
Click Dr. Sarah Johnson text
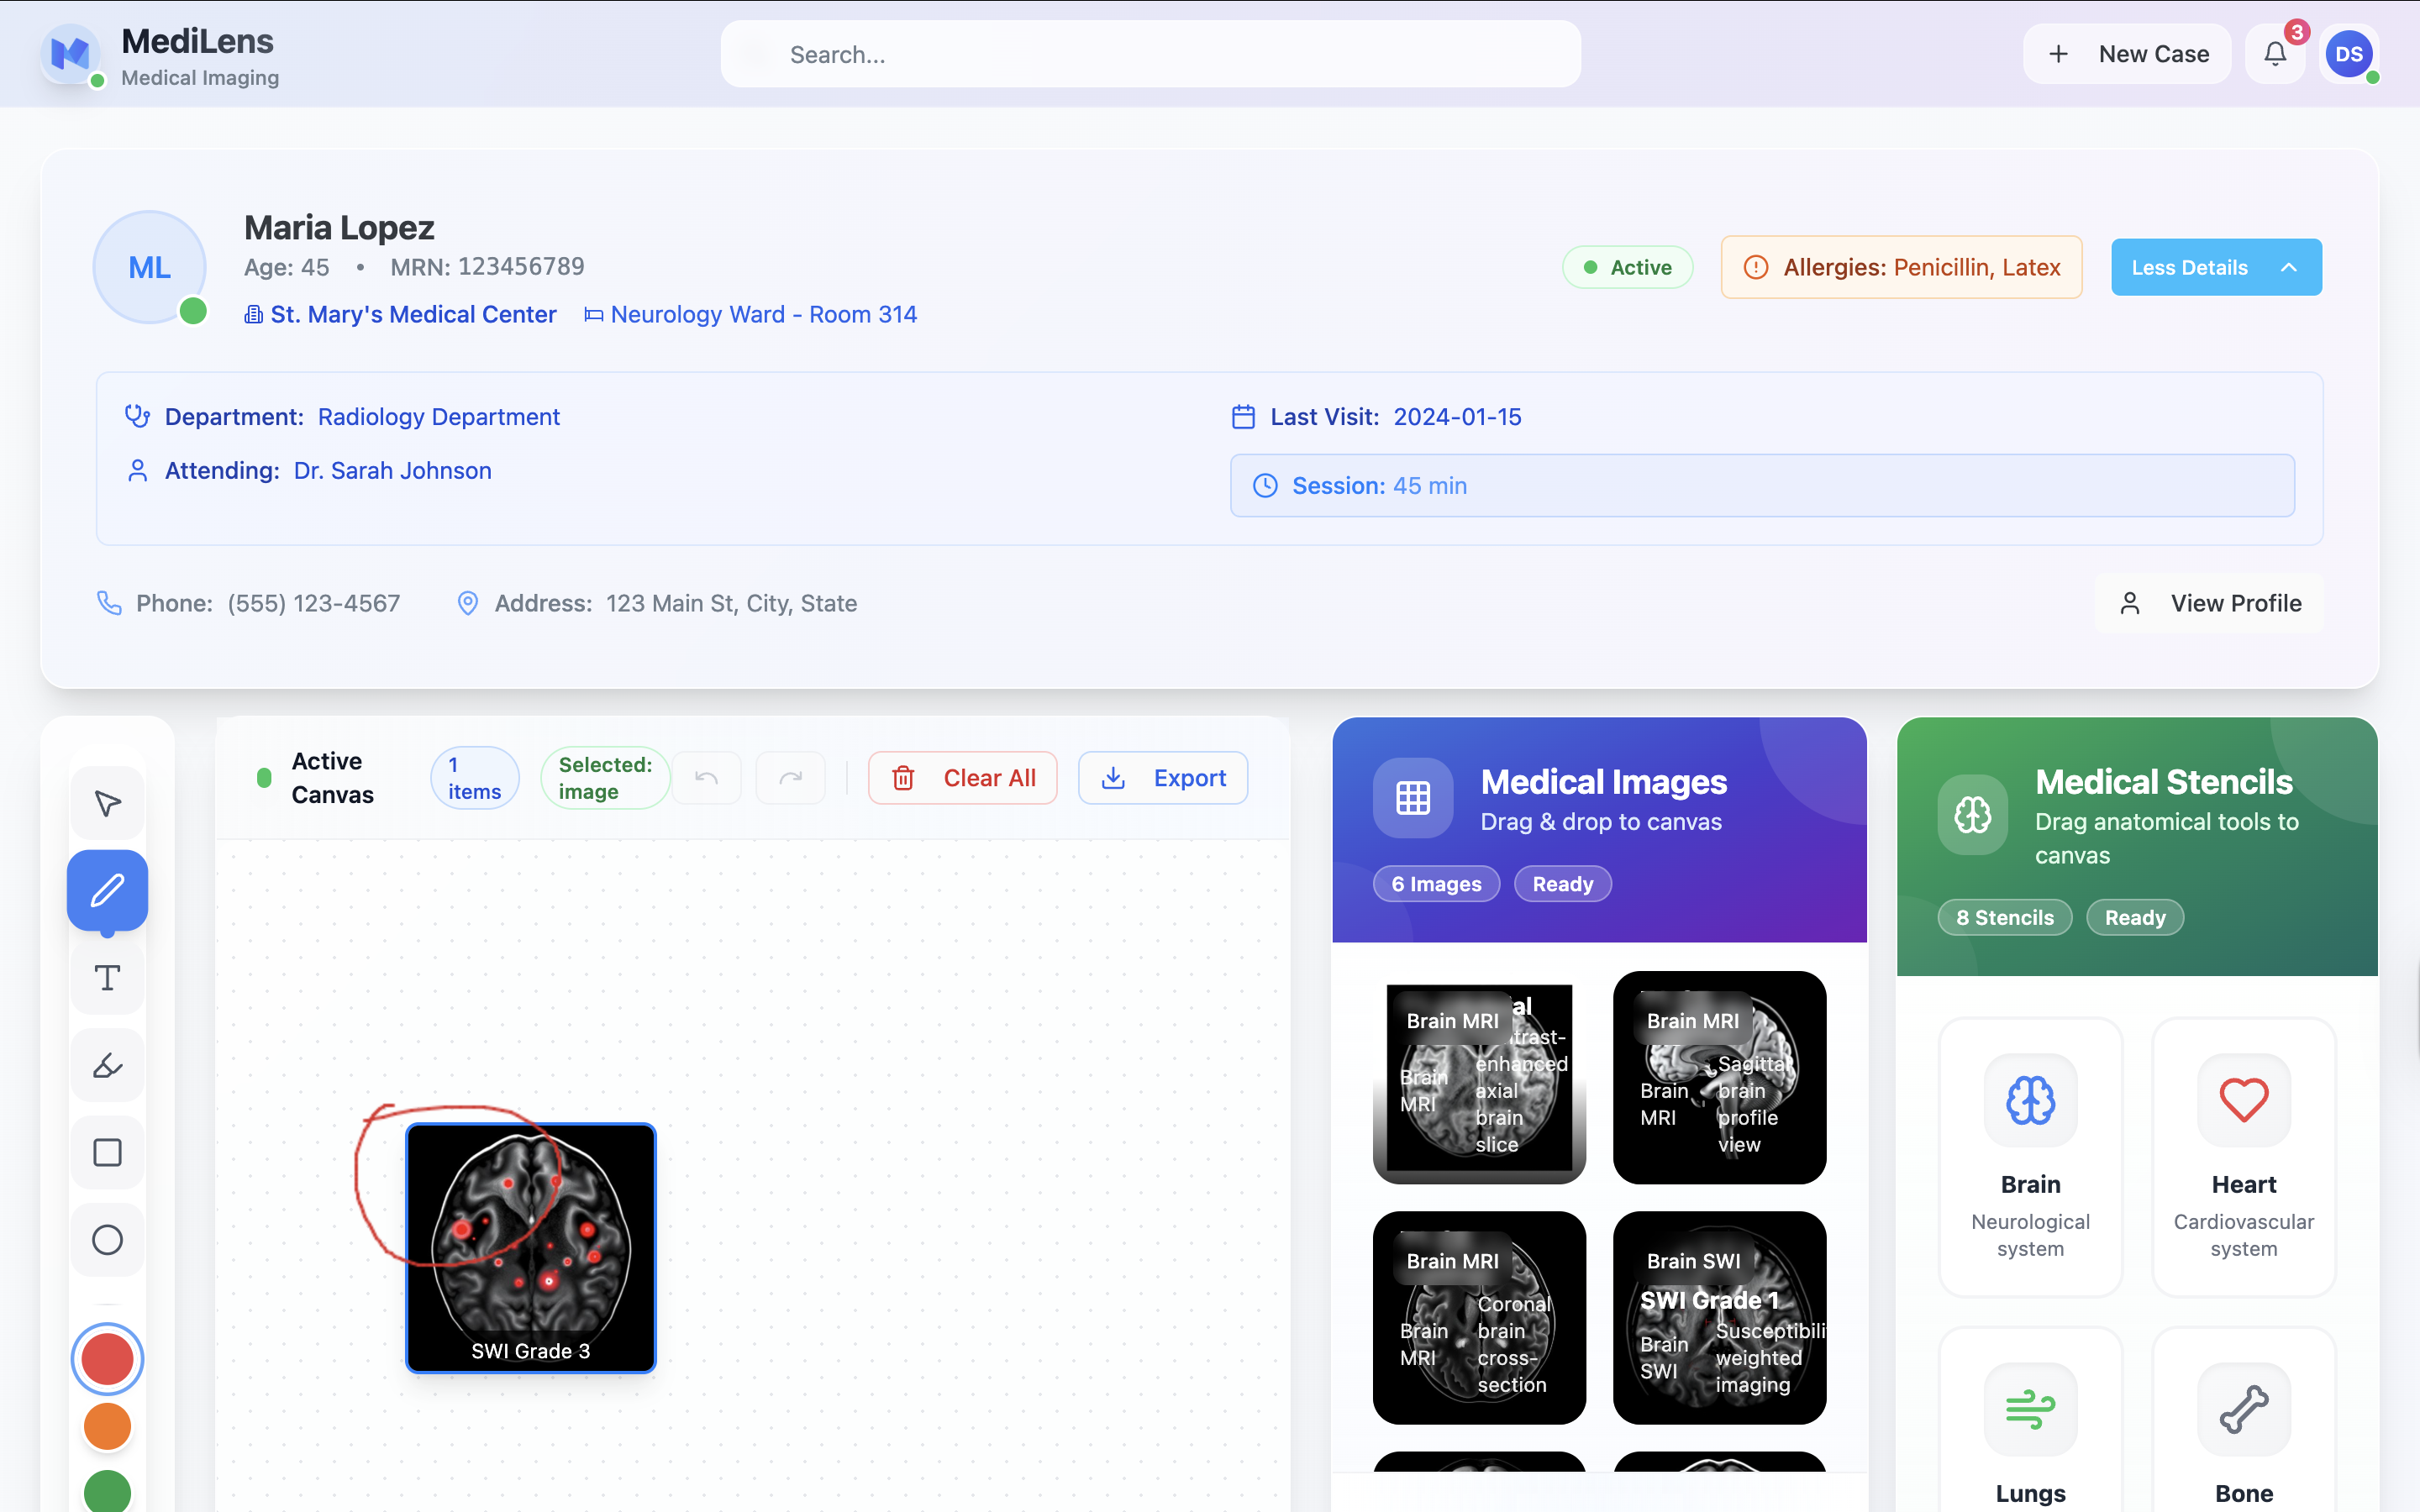pos(393,470)
